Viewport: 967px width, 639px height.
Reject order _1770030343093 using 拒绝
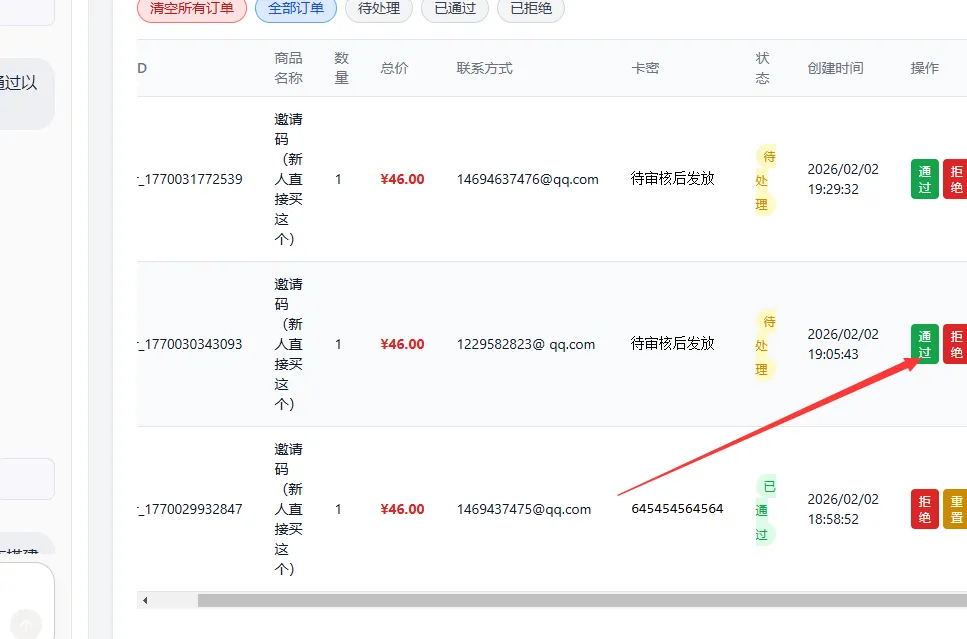(957, 344)
